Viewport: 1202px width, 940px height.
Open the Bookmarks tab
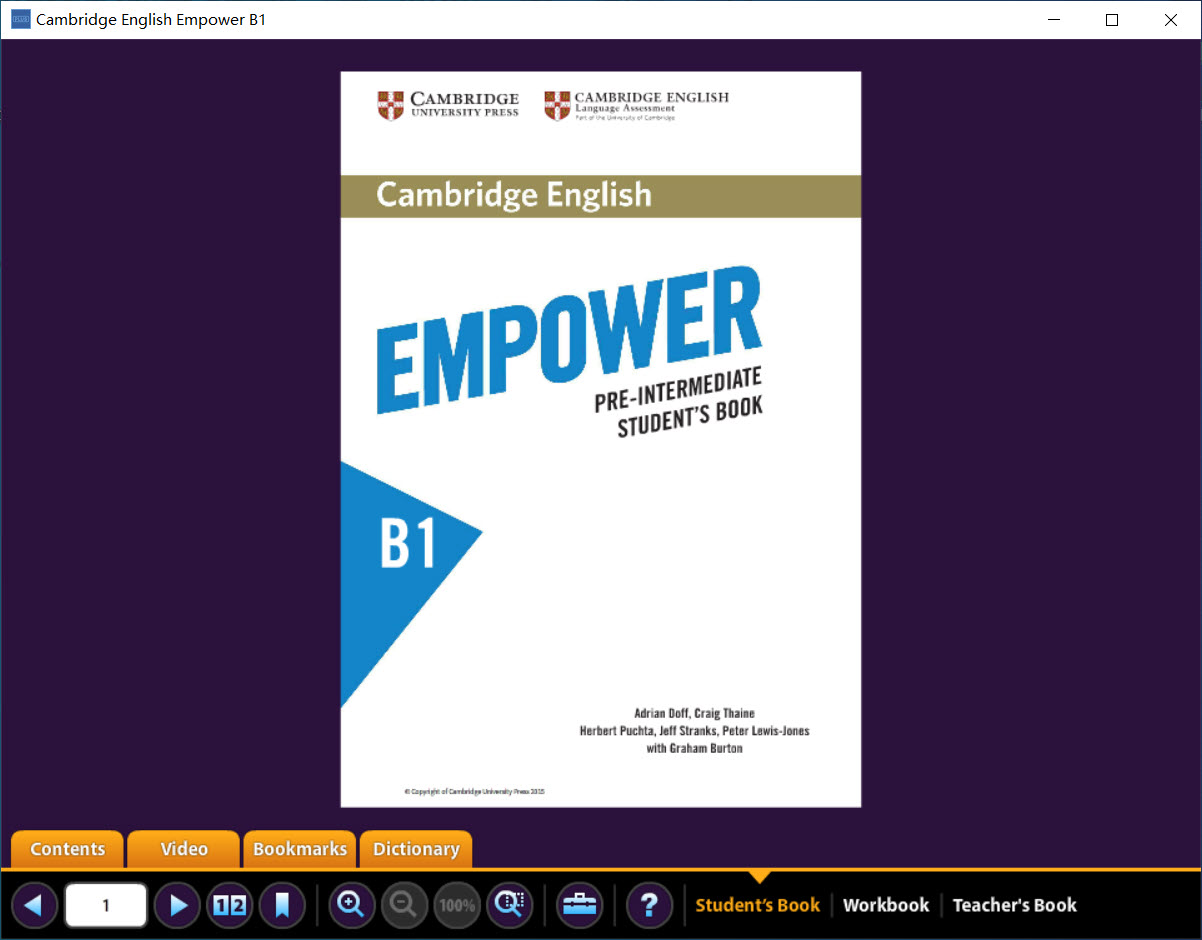(300, 849)
